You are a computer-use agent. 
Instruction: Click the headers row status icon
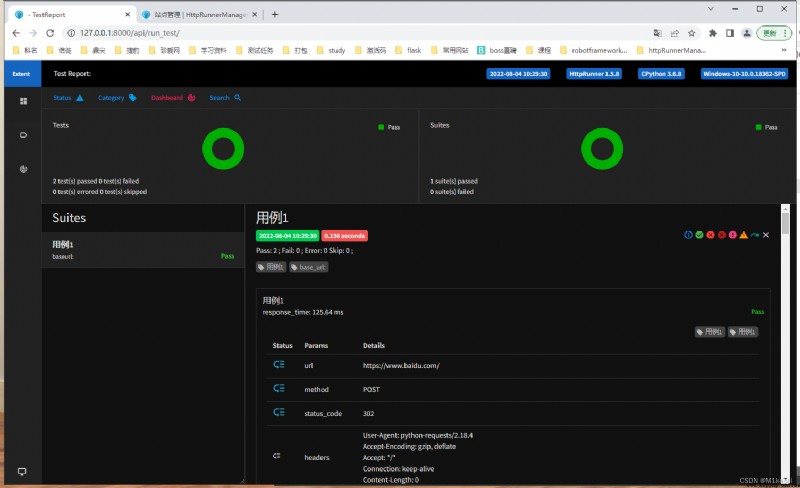pos(277,456)
